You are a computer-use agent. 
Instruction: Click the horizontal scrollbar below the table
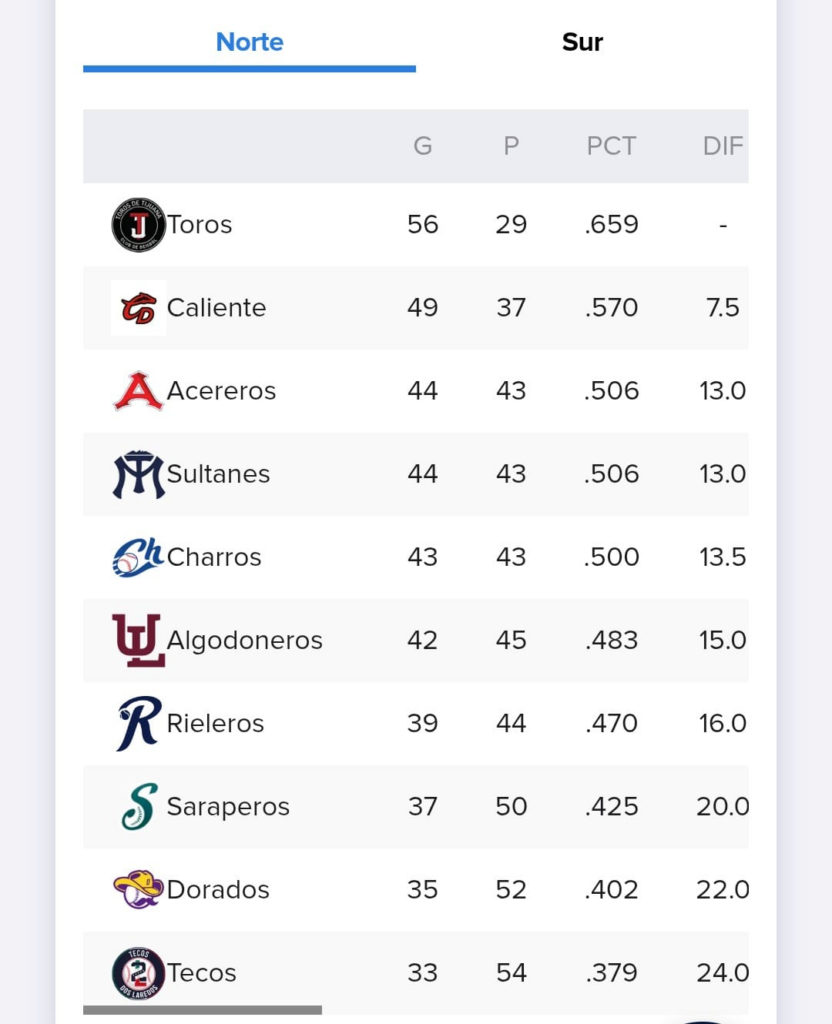[202, 1010]
